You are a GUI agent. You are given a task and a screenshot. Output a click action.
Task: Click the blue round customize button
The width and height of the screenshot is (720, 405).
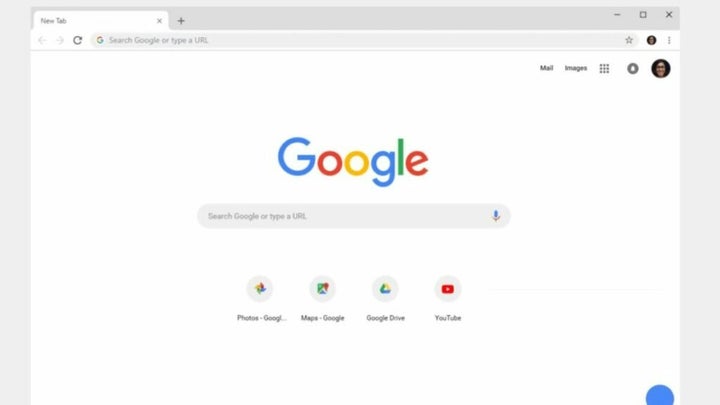tap(660, 395)
